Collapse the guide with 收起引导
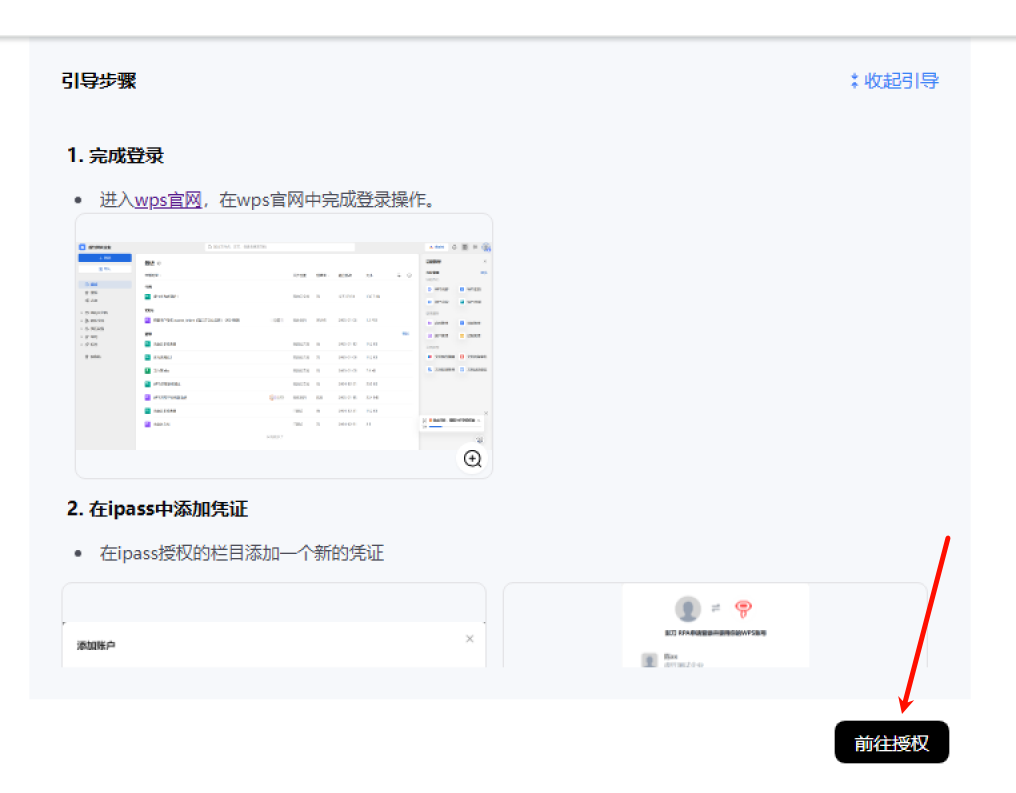 pos(894,81)
